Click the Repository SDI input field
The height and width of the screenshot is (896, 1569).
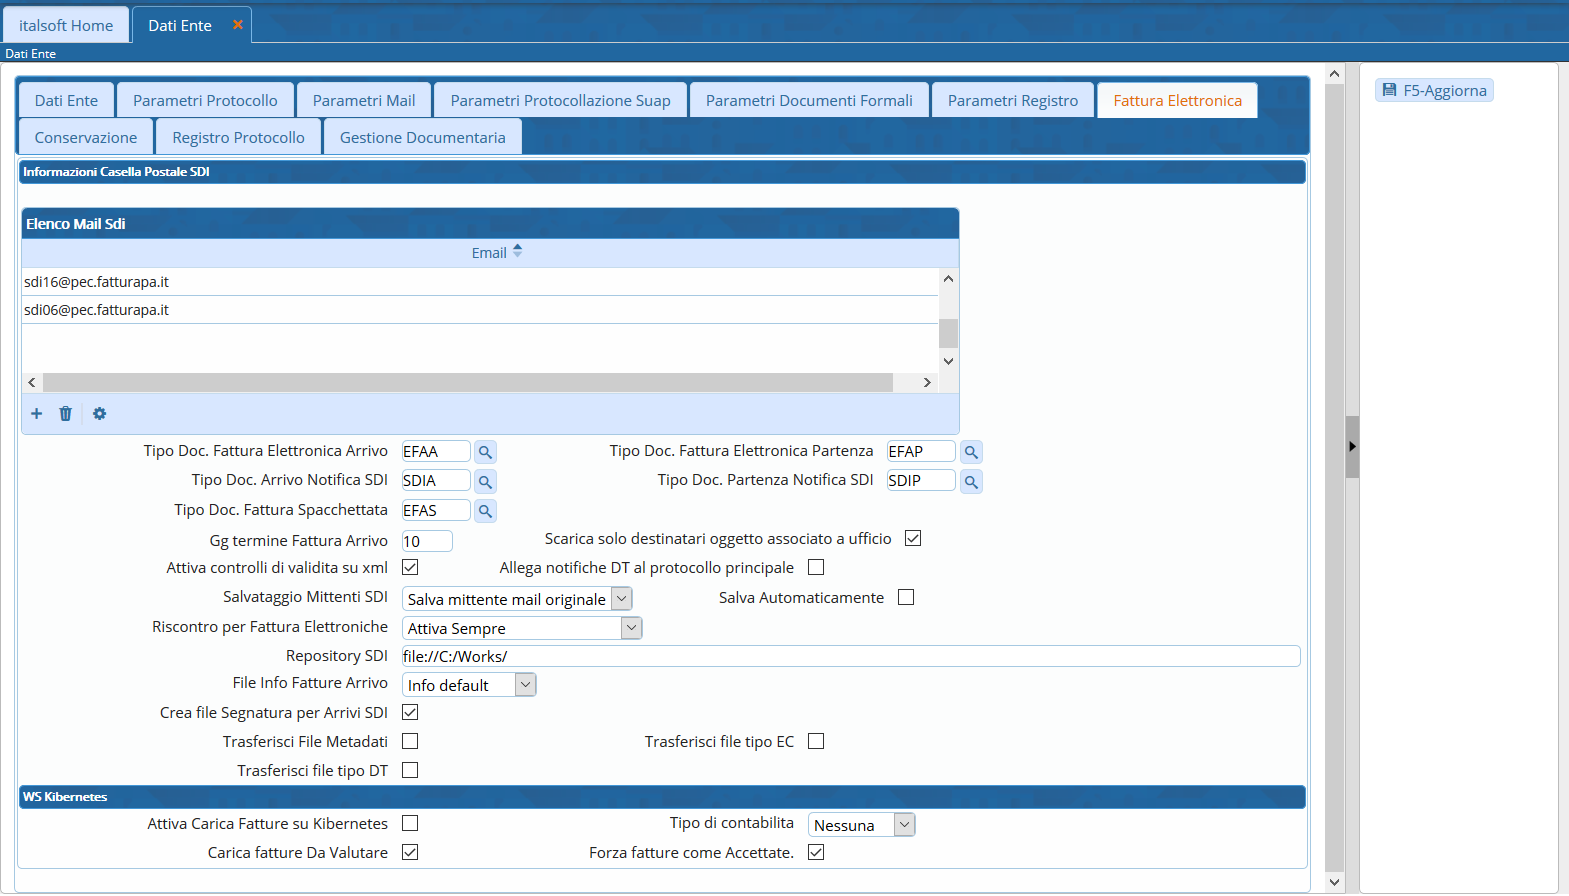coord(850,657)
